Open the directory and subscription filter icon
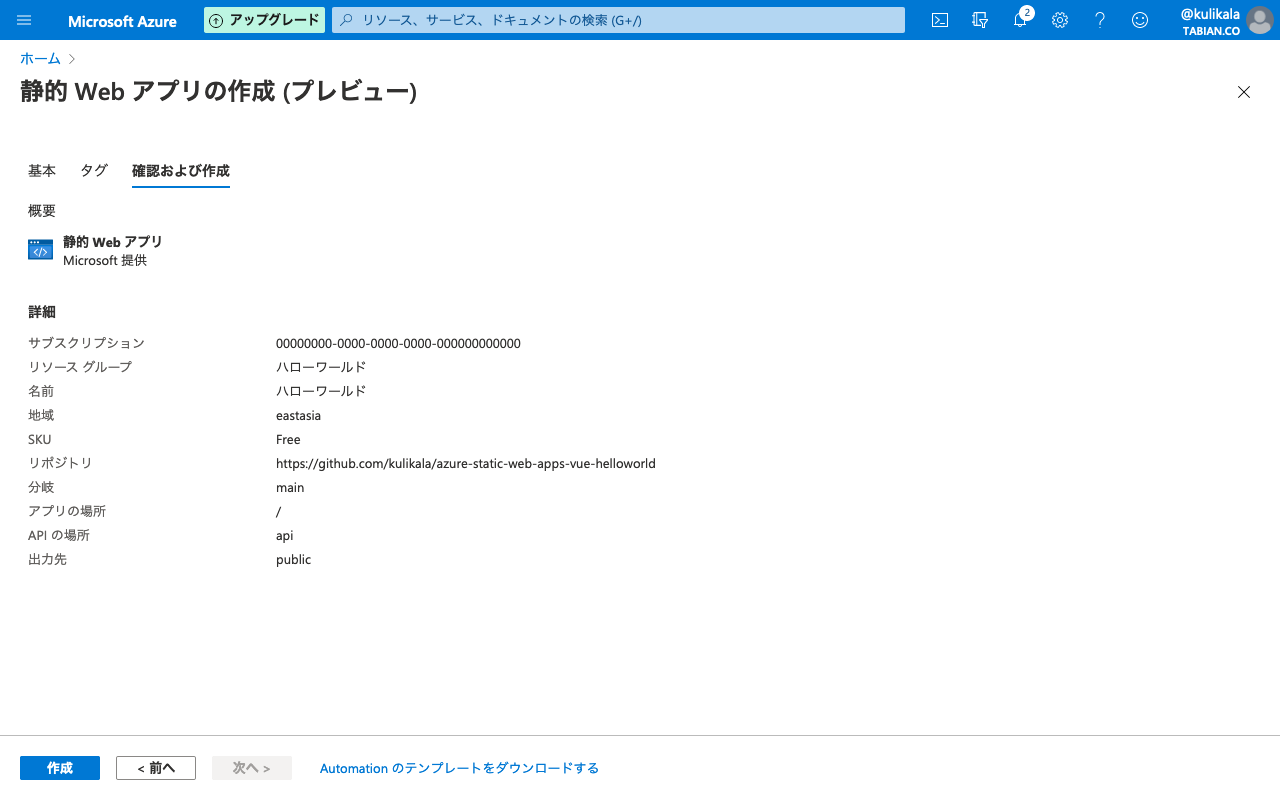Viewport: 1280px width, 800px height. click(x=980, y=20)
